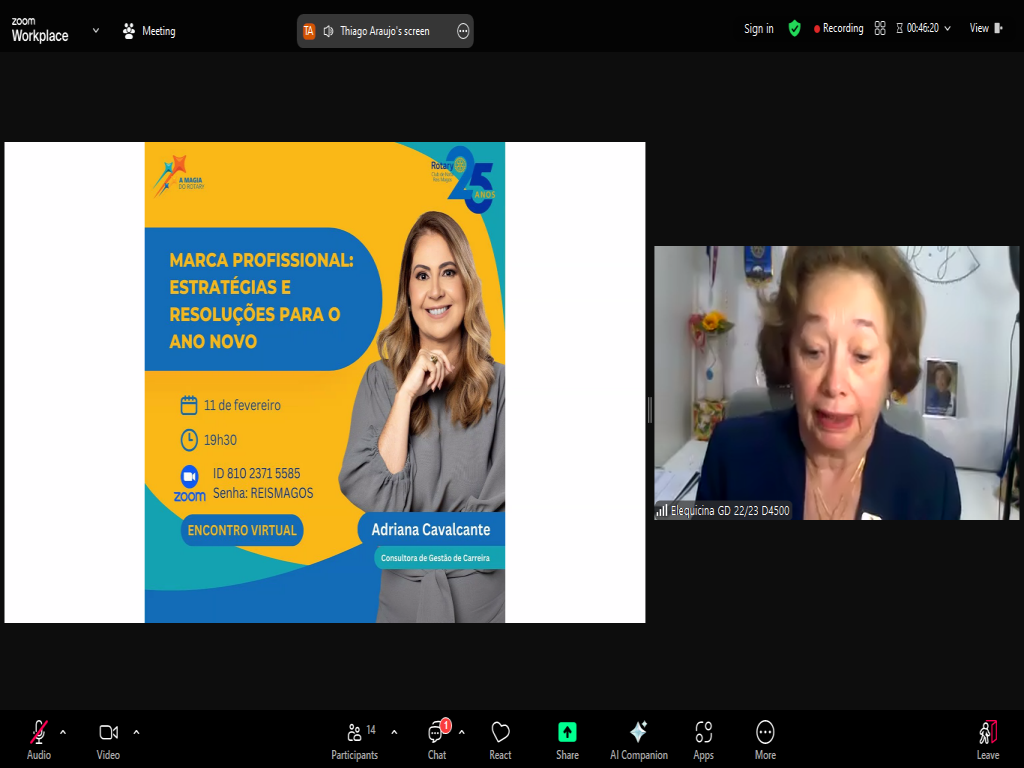
Task: Expand video settings caret
Action: coord(136,731)
